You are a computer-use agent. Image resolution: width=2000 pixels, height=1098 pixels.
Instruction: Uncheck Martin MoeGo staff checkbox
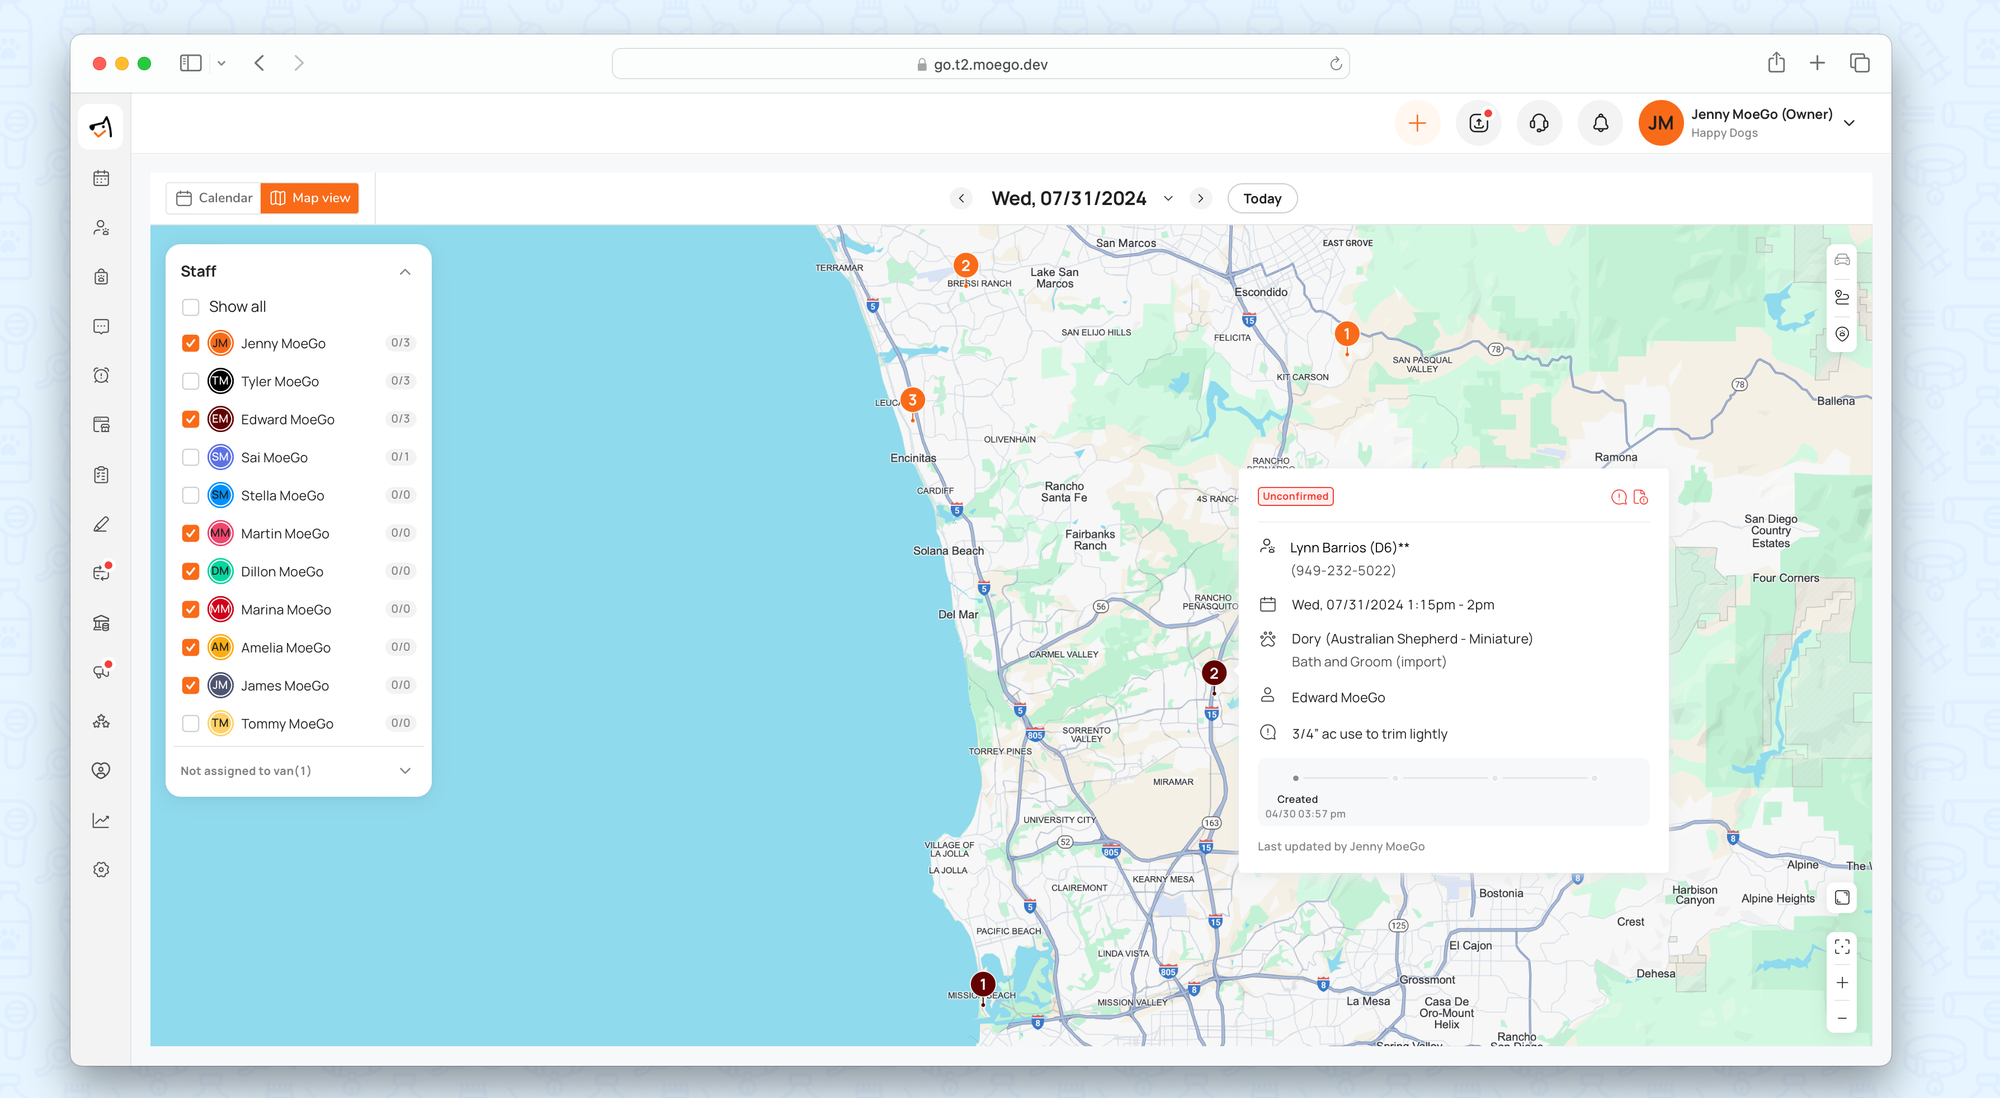(191, 533)
